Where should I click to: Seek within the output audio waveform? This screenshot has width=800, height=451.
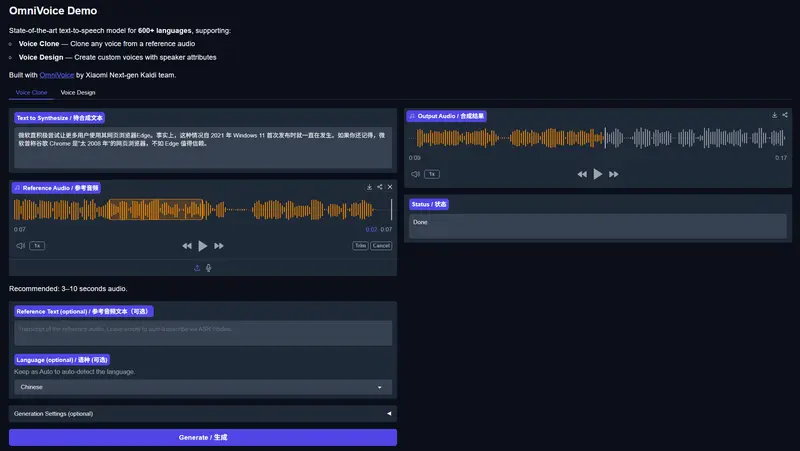[x=598, y=138]
